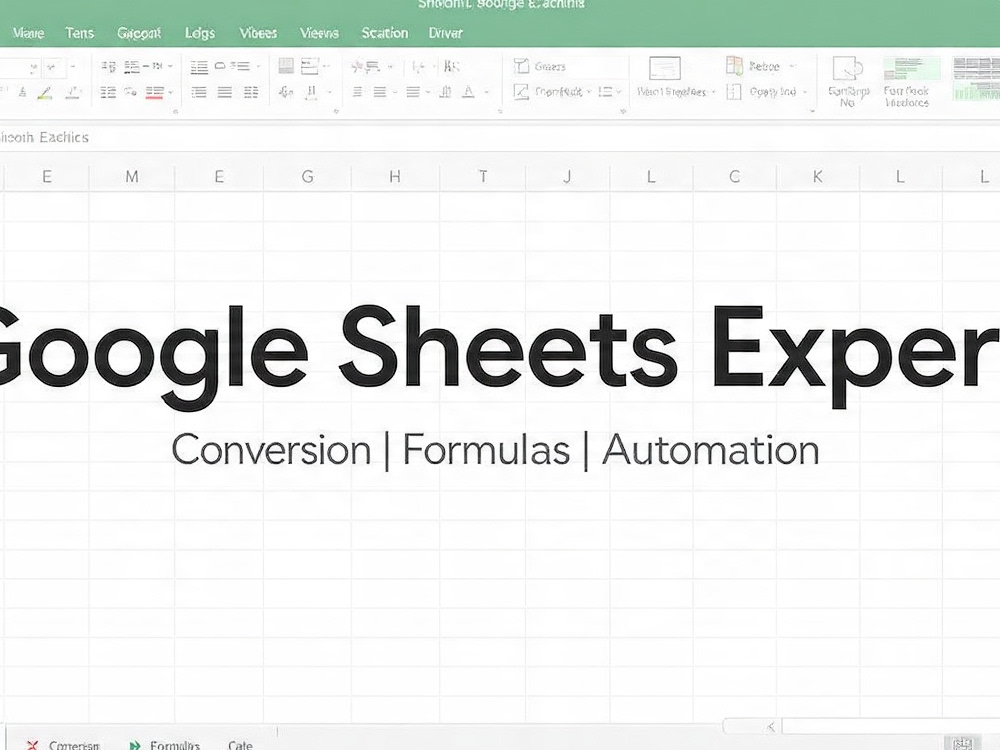This screenshot has width=1000, height=750.
Task: Click the large sheet icon above Wein I Sngelaes
Action: (x=665, y=68)
